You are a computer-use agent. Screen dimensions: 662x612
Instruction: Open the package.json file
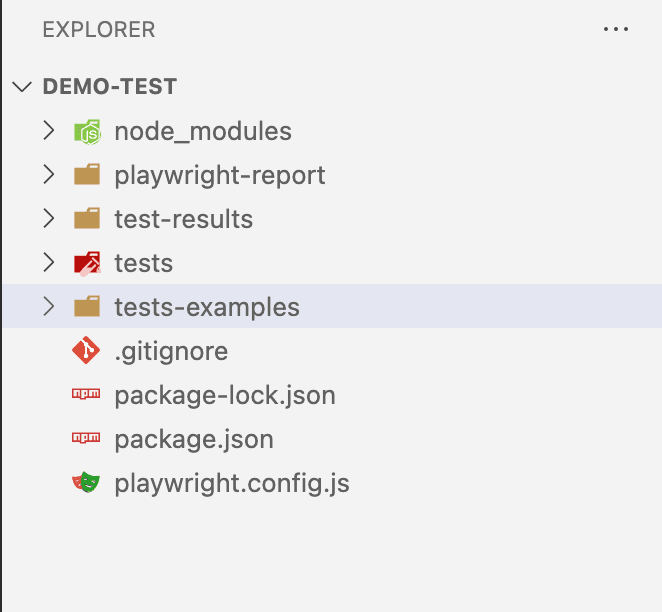[x=194, y=440]
